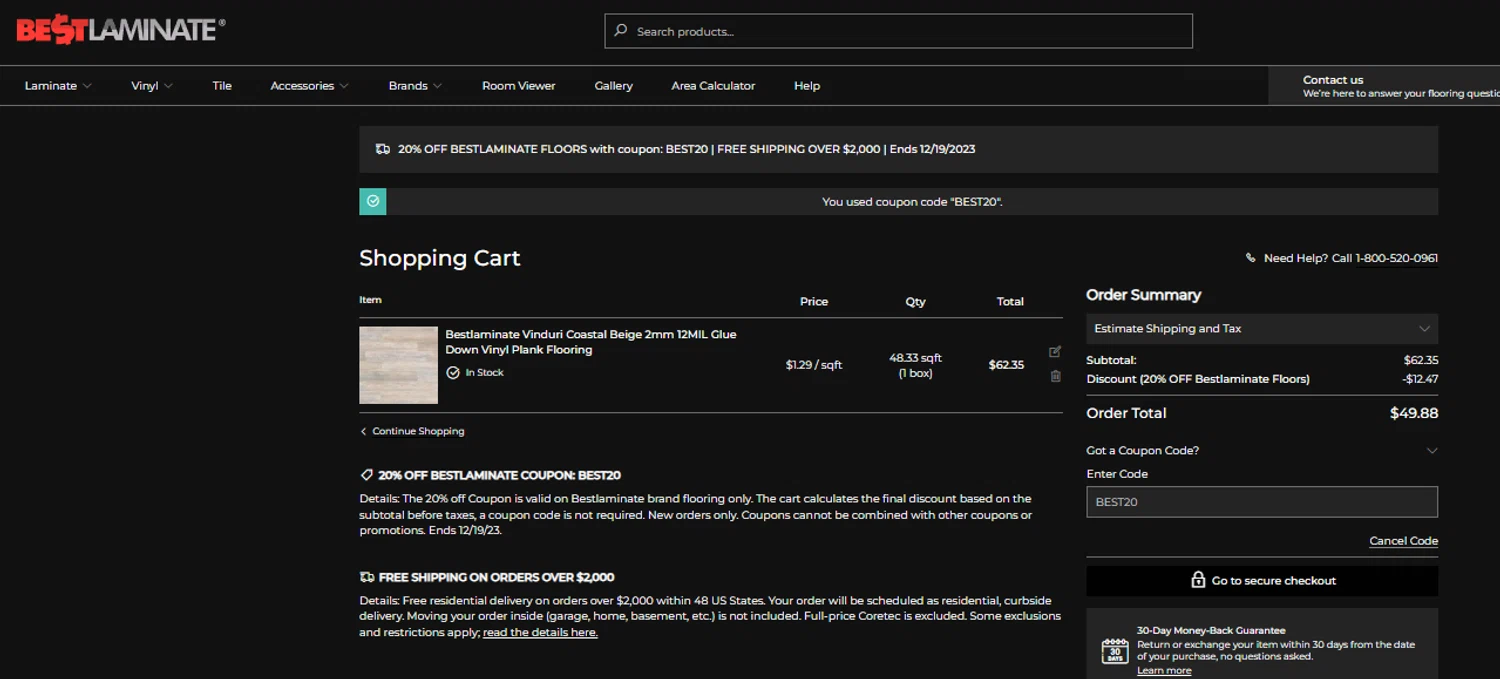Image resolution: width=1500 pixels, height=679 pixels.
Task: Click the green coupon success check icon
Action: (x=373, y=201)
